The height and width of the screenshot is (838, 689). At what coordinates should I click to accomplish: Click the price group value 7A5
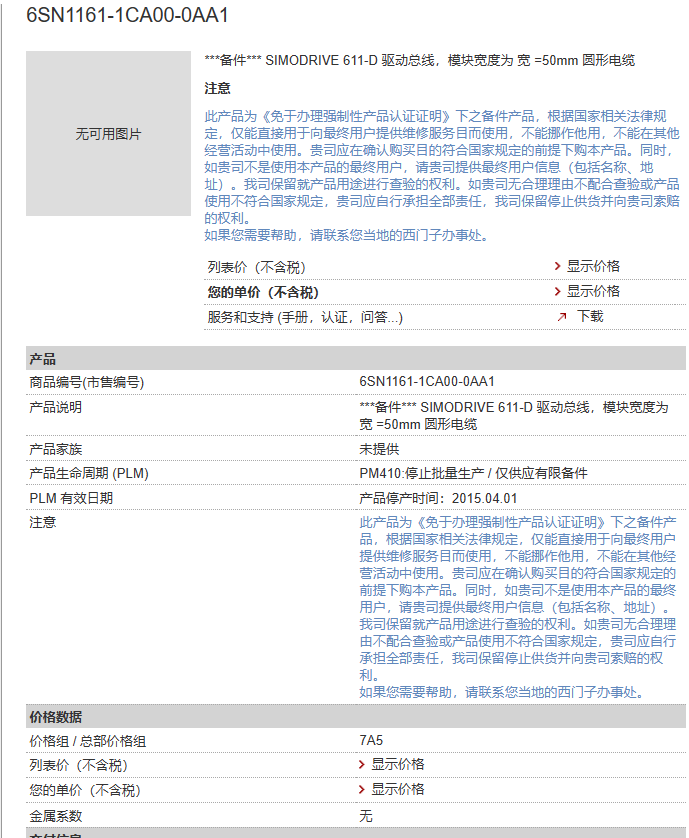(x=371, y=741)
